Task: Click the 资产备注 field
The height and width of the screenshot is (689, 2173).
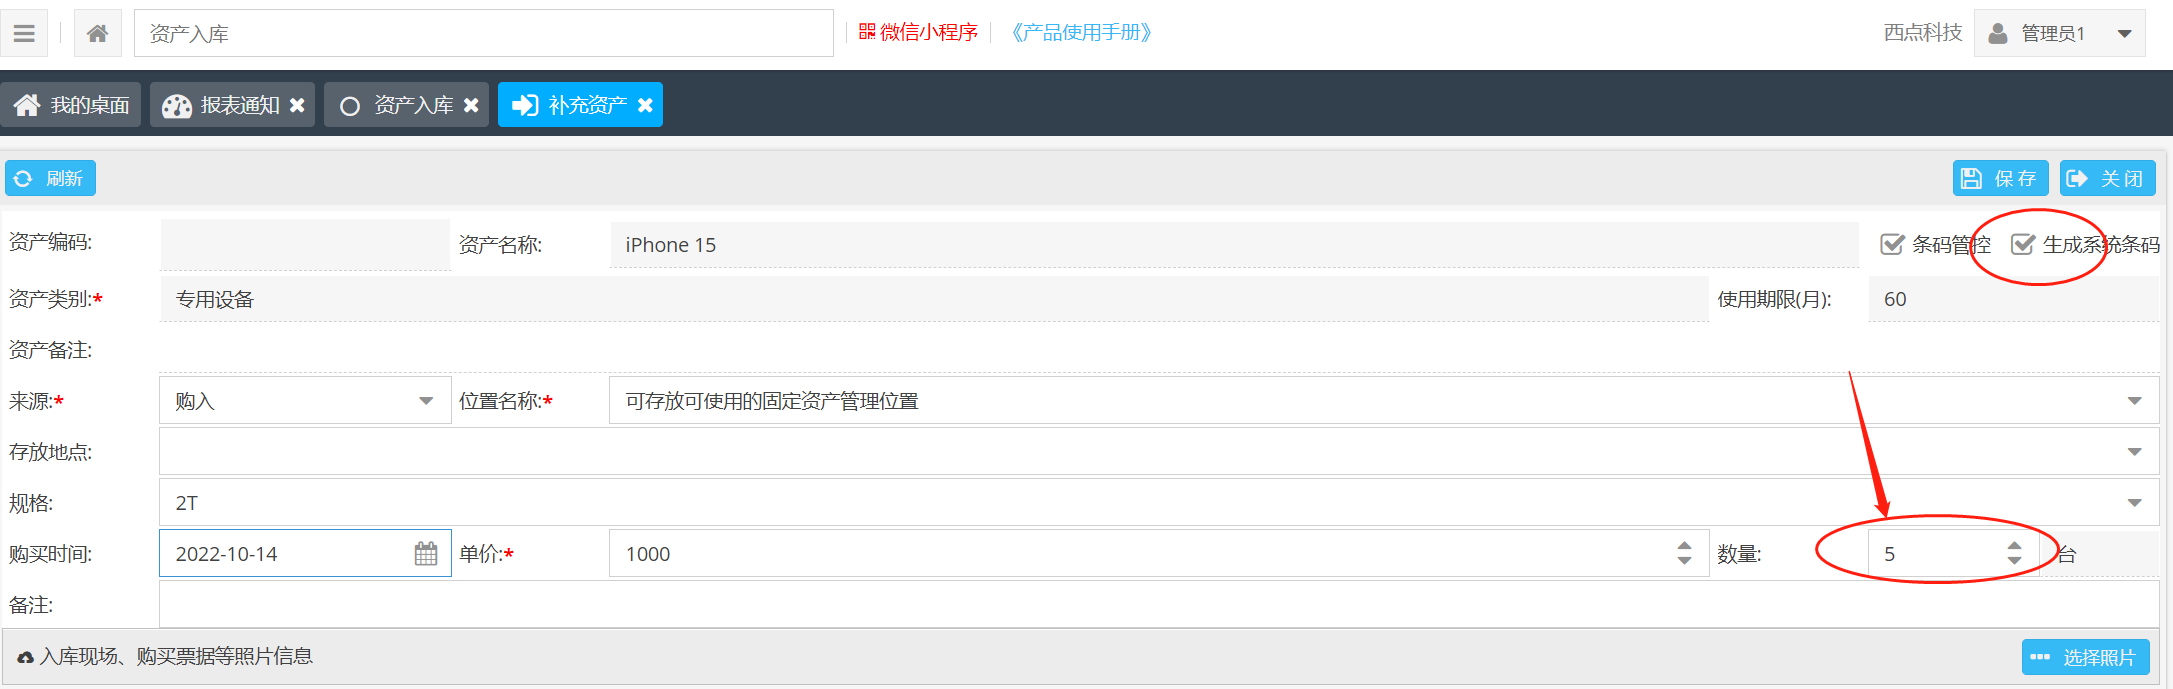Action: click(x=1159, y=350)
